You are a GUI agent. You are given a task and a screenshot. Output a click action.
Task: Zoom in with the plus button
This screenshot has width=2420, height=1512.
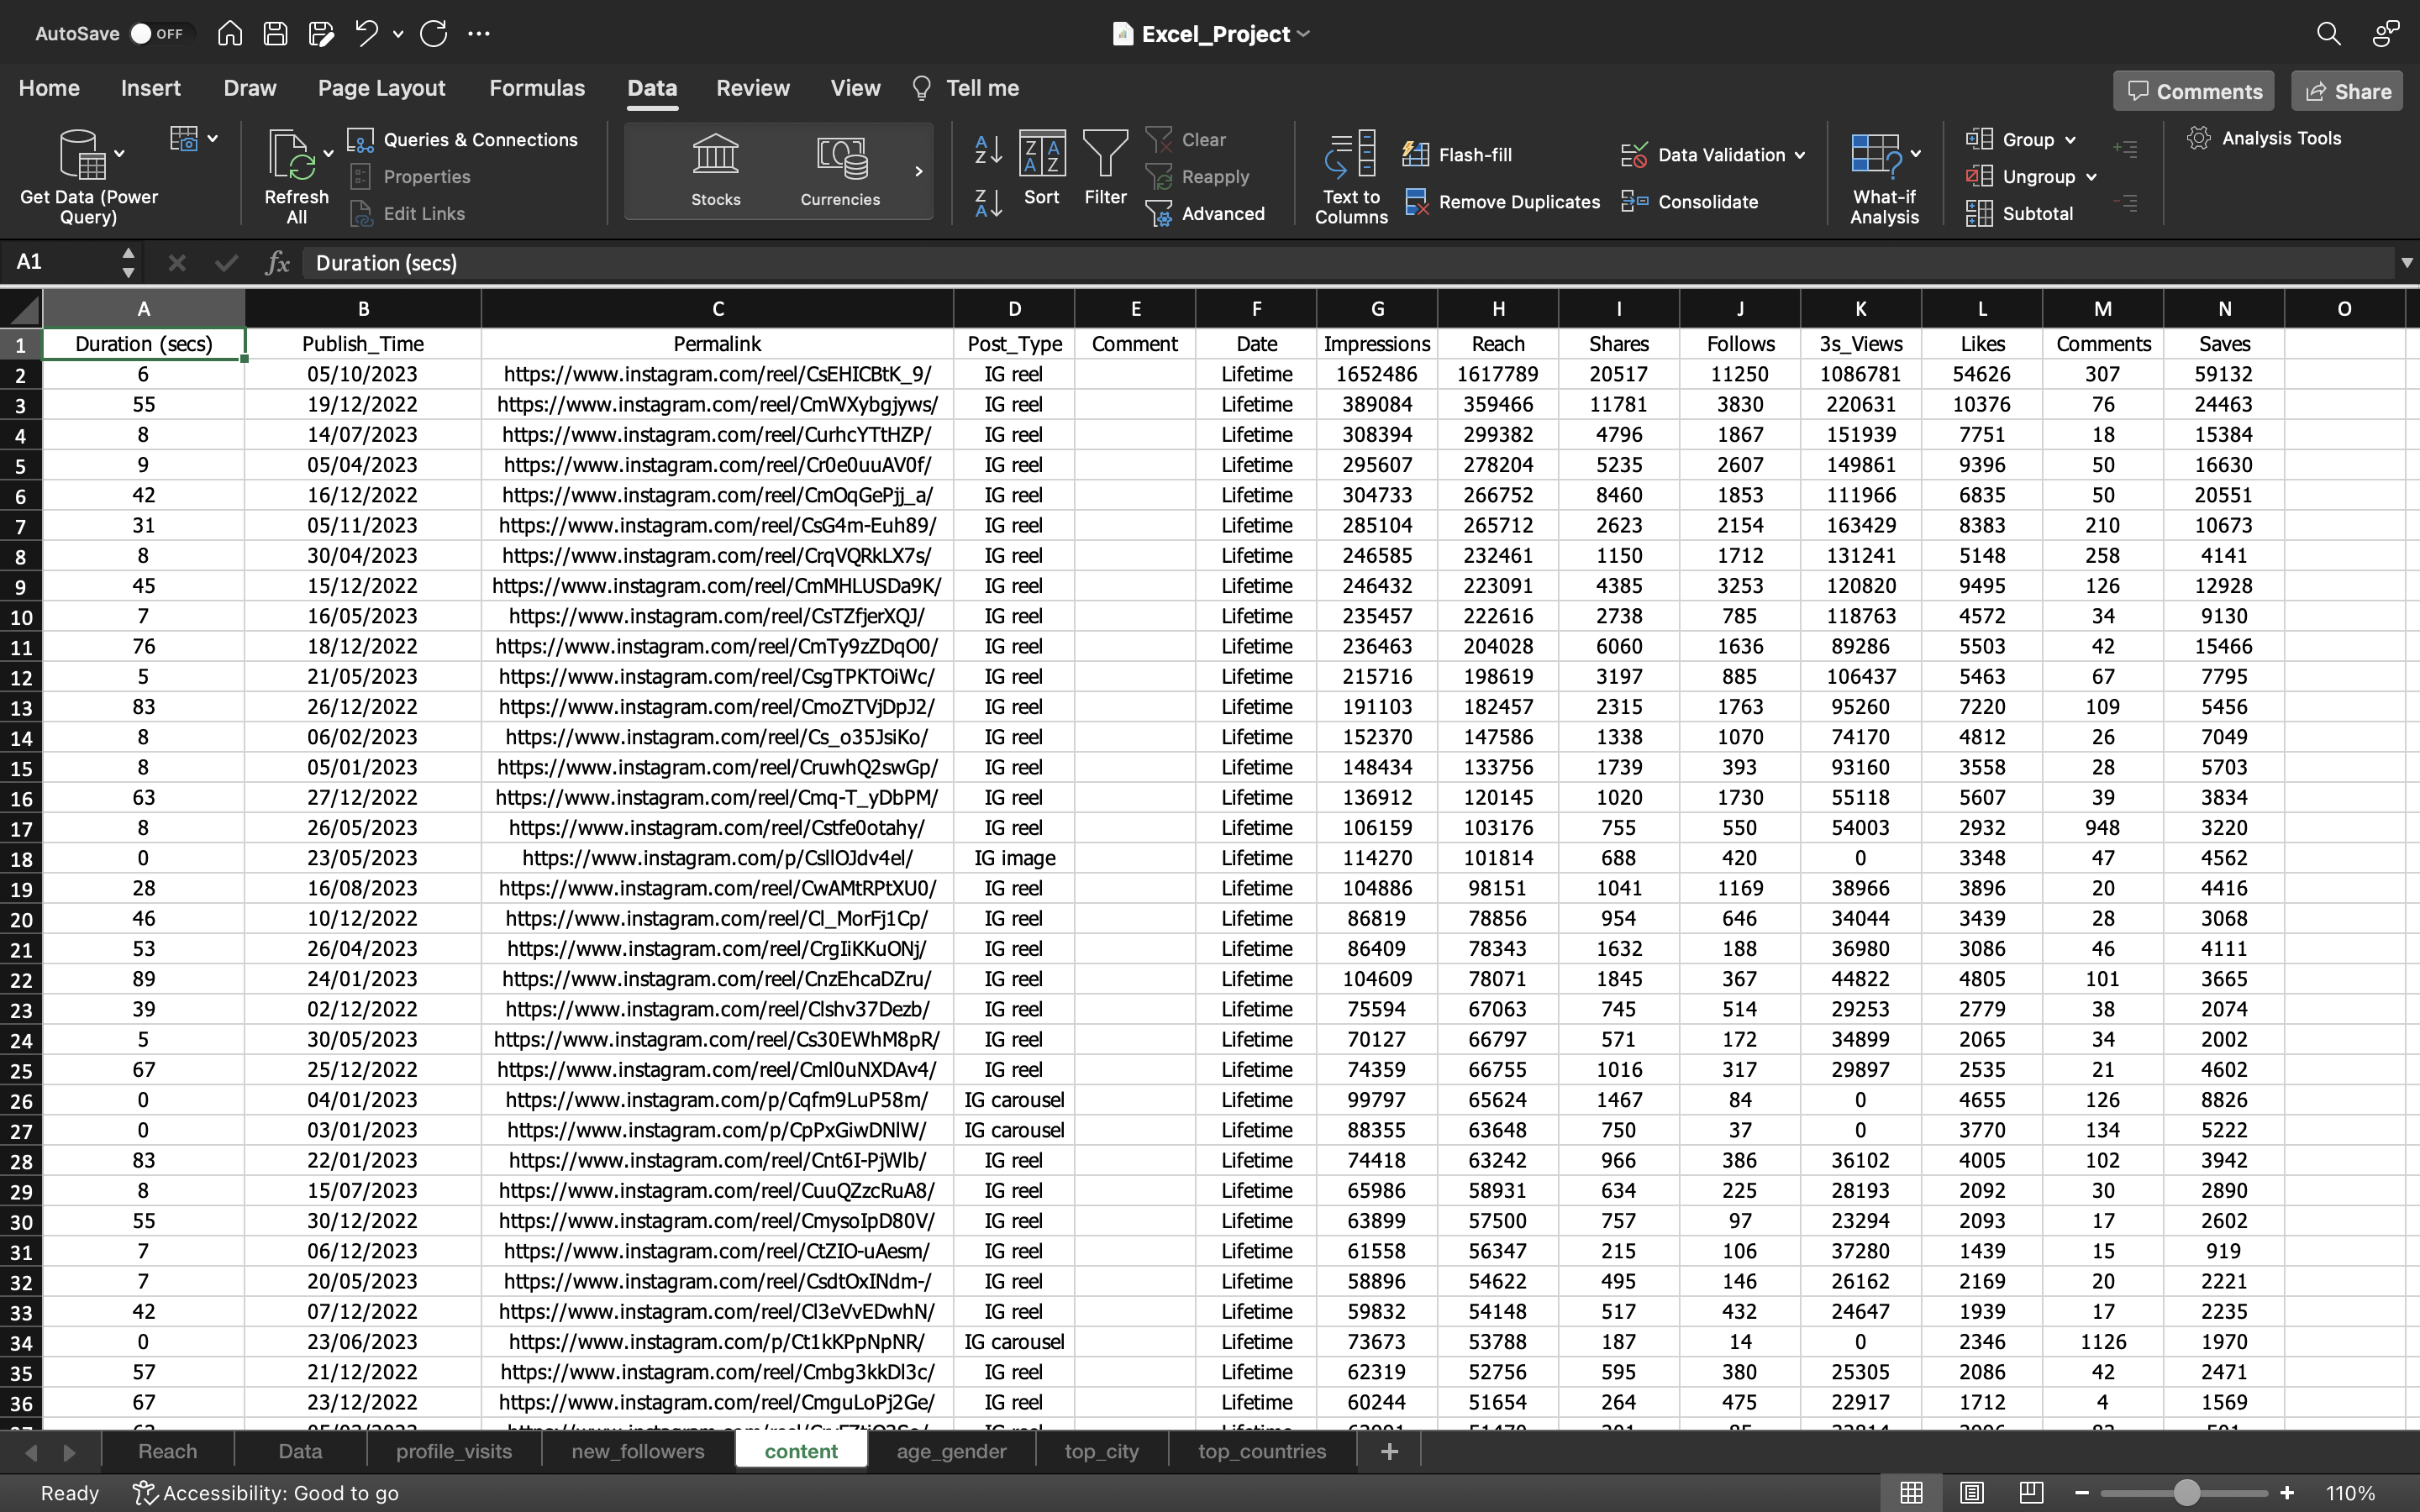tap(2286, 1493)
